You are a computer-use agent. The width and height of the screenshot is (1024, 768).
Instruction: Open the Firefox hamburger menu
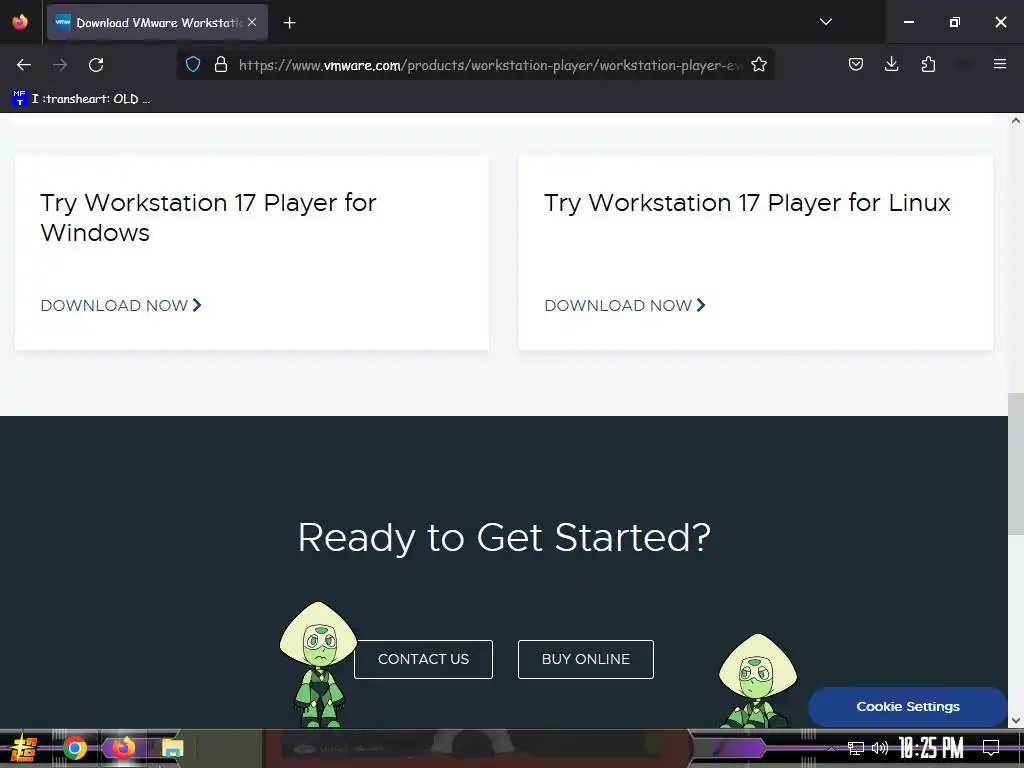(x=999, y=64)
